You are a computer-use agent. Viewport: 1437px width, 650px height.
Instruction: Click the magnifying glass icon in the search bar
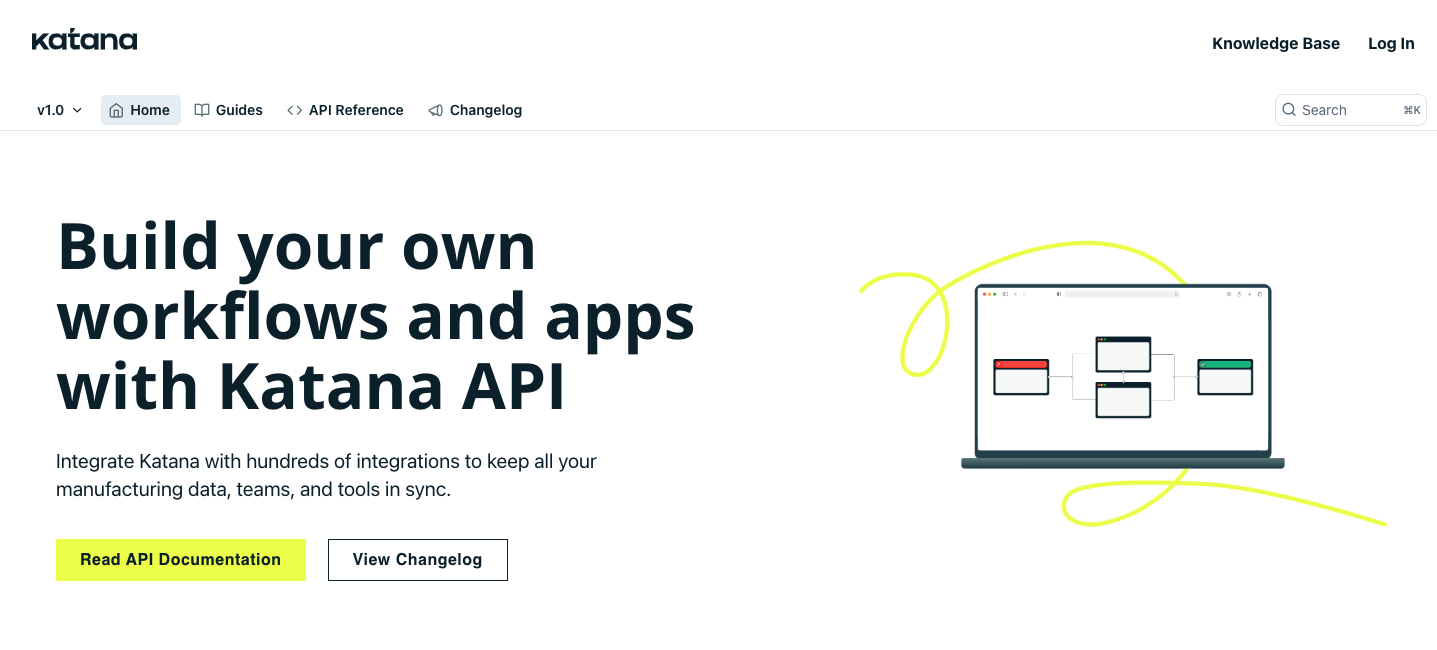(x=1289, y=110)
